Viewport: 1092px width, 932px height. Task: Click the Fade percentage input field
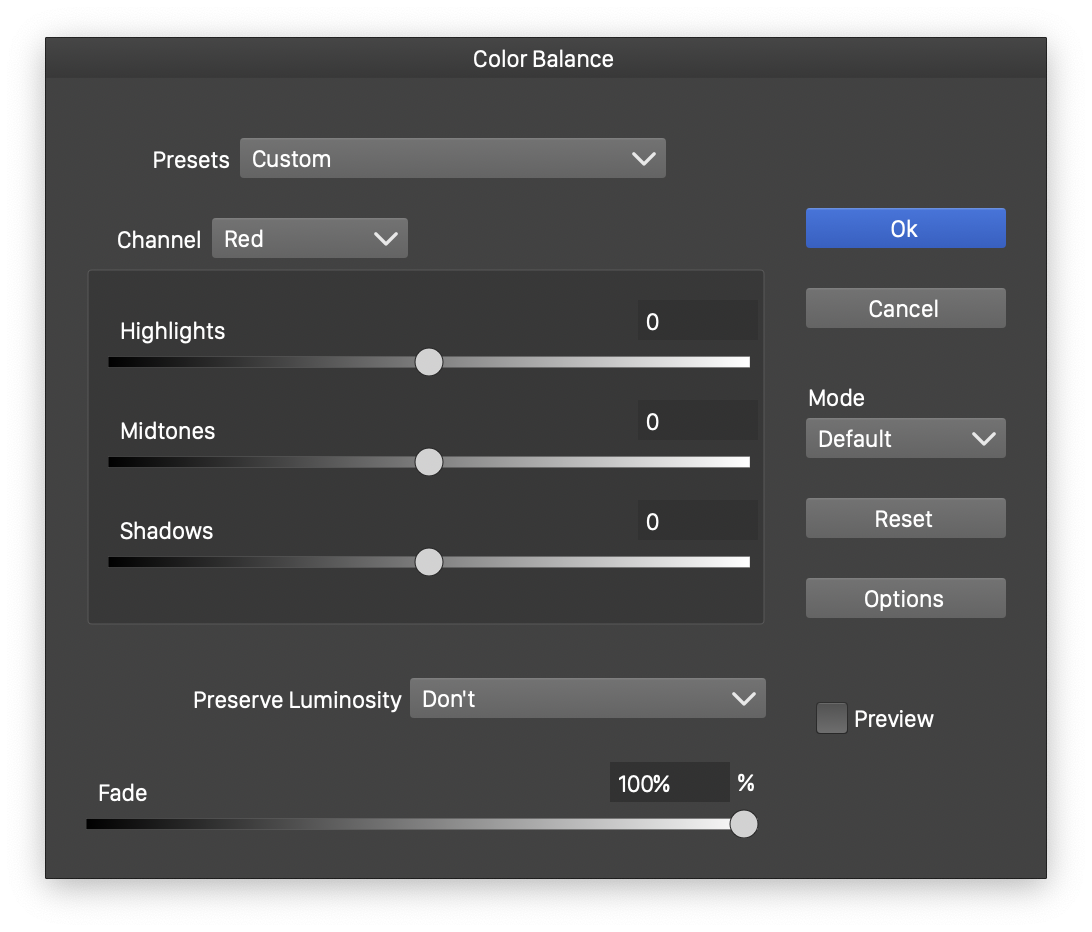pyautogui.click(x=669, y=783)
